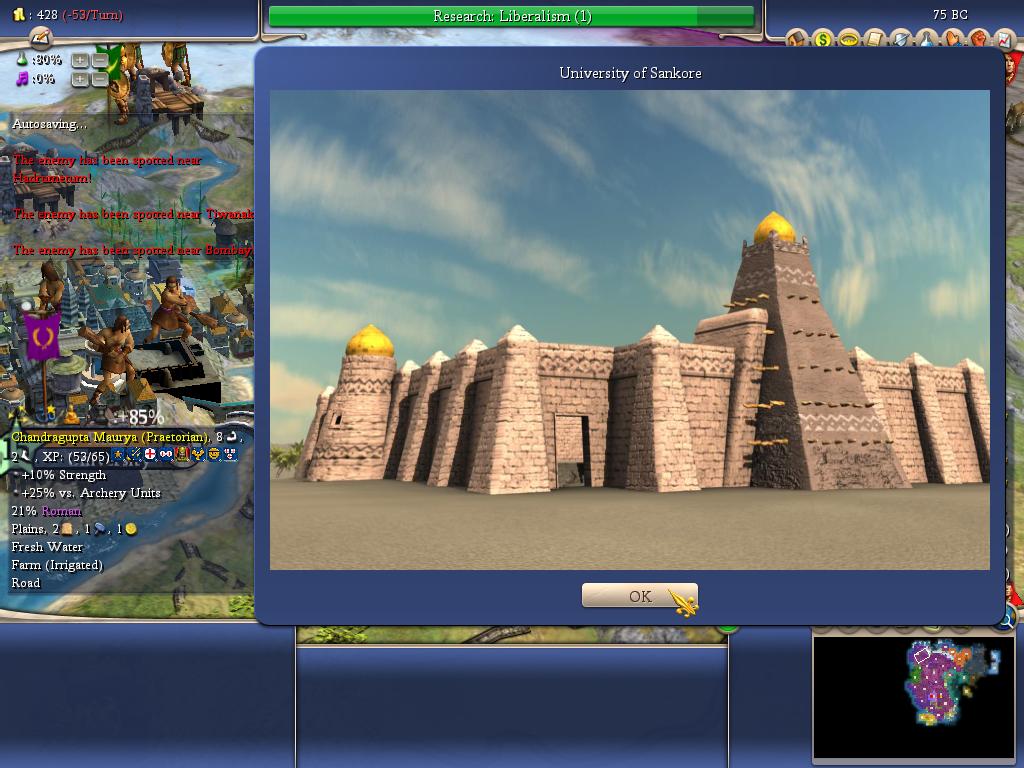Open the Victory Conditions fist icon
This screenshot has height=768, width=1024.
(977, 40)
